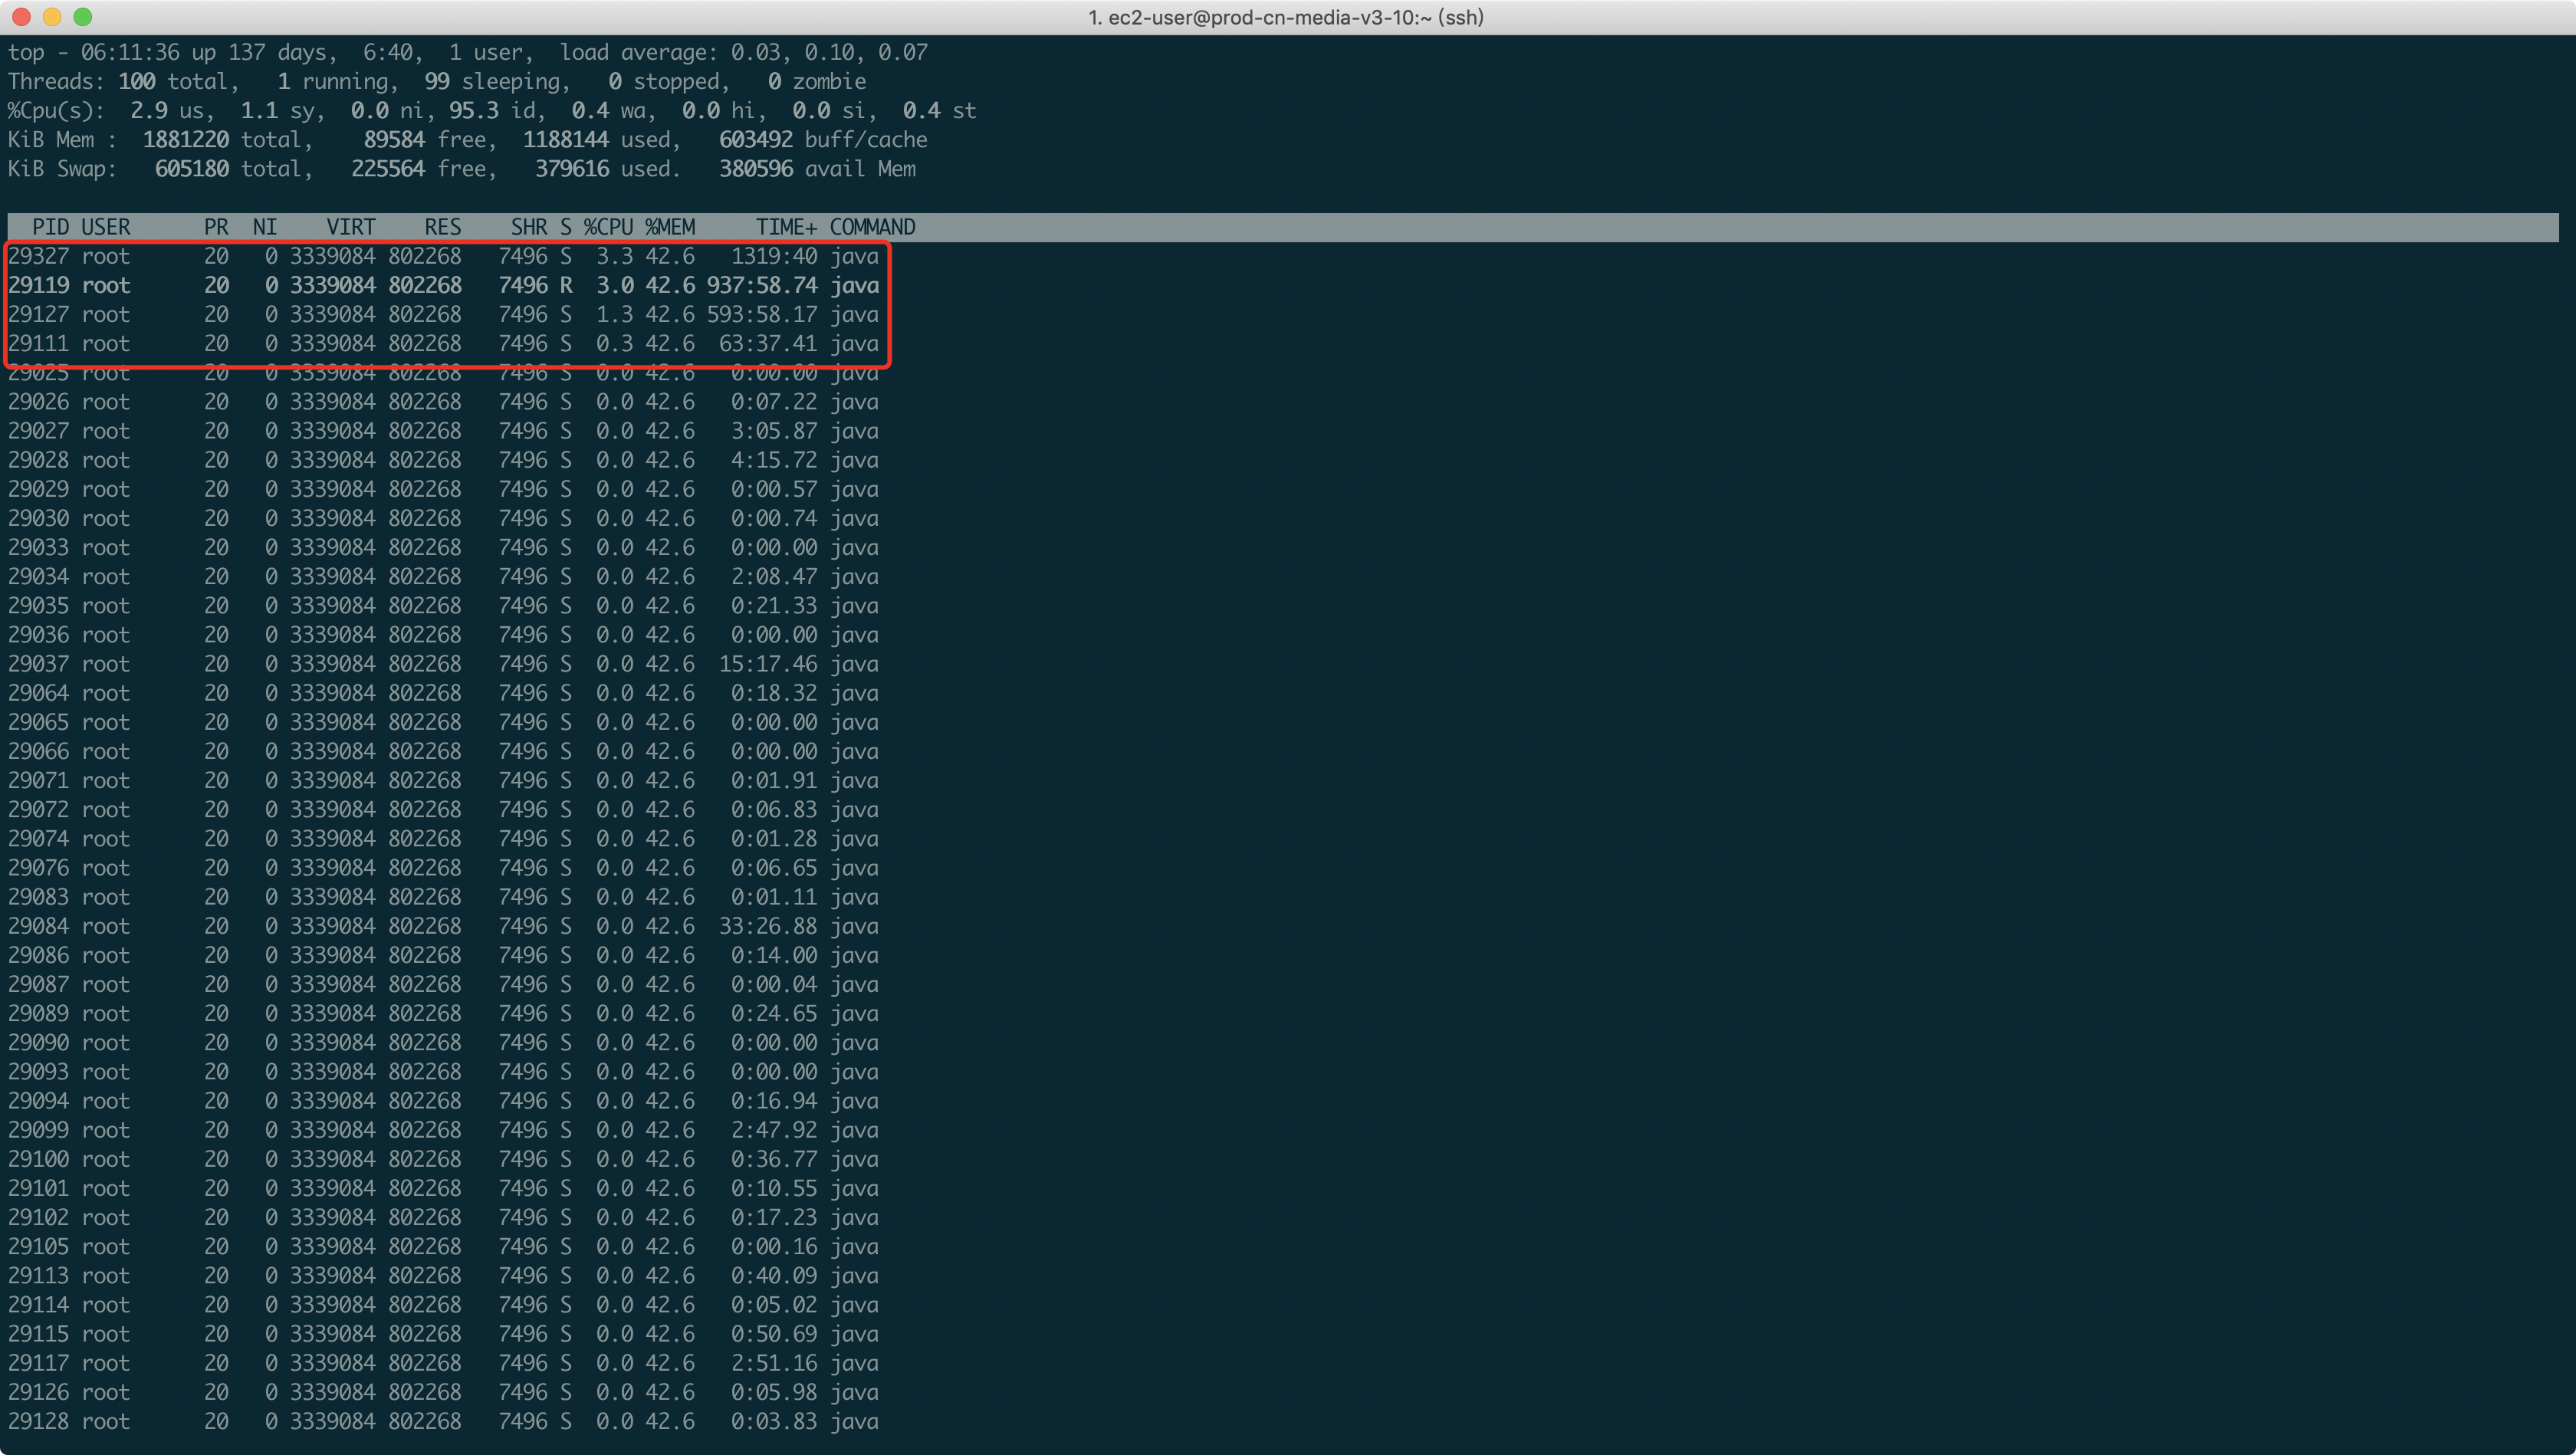
Task: Click the TIME+ column header
Action: 785,227
